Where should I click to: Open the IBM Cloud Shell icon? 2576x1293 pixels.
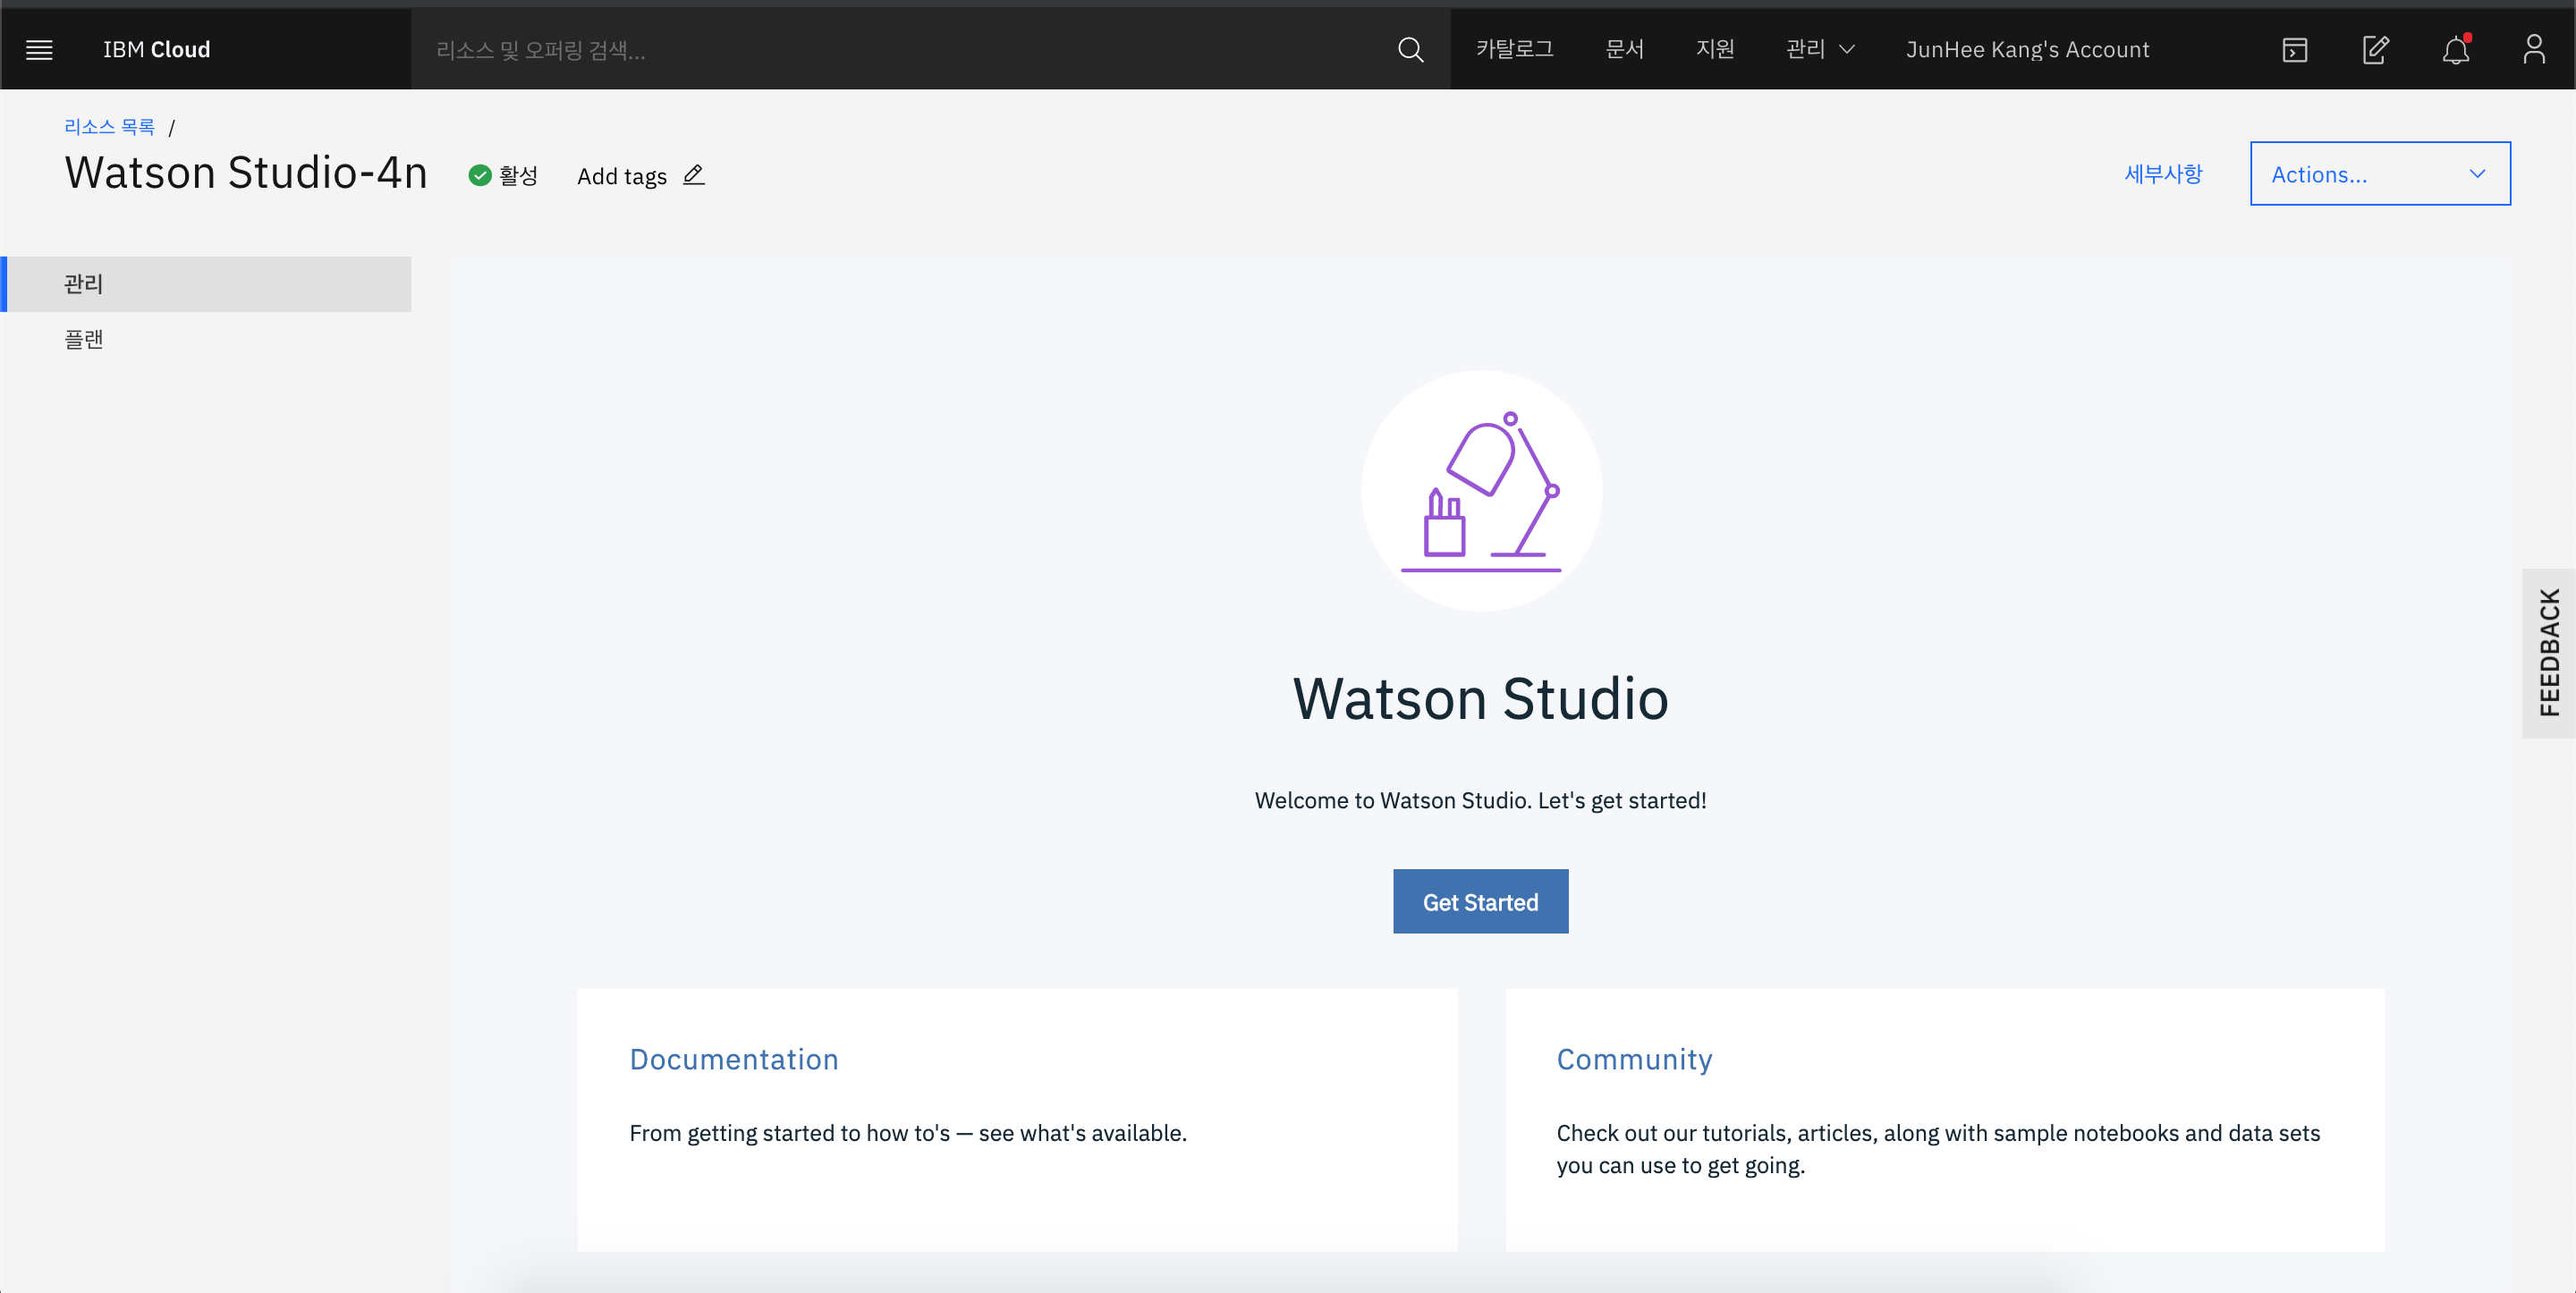pyautogui.click(x=2294, y=49)
